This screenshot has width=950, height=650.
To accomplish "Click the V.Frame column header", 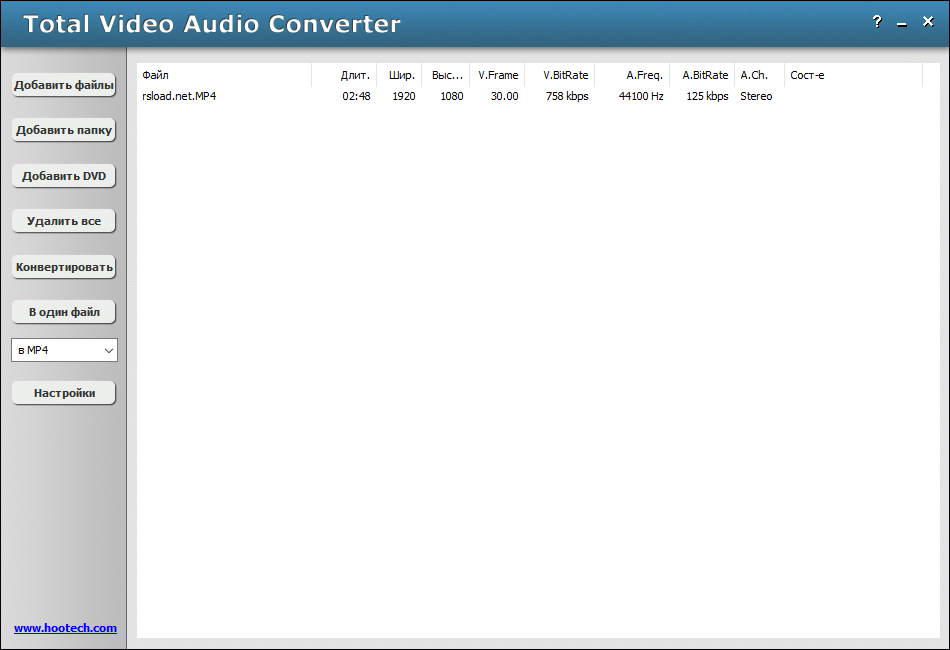I will point(498,74).
